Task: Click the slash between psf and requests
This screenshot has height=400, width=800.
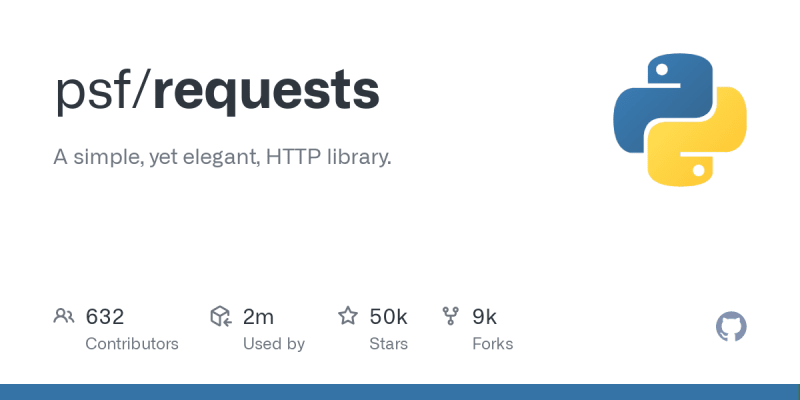Action: click(x=141, y=91)
